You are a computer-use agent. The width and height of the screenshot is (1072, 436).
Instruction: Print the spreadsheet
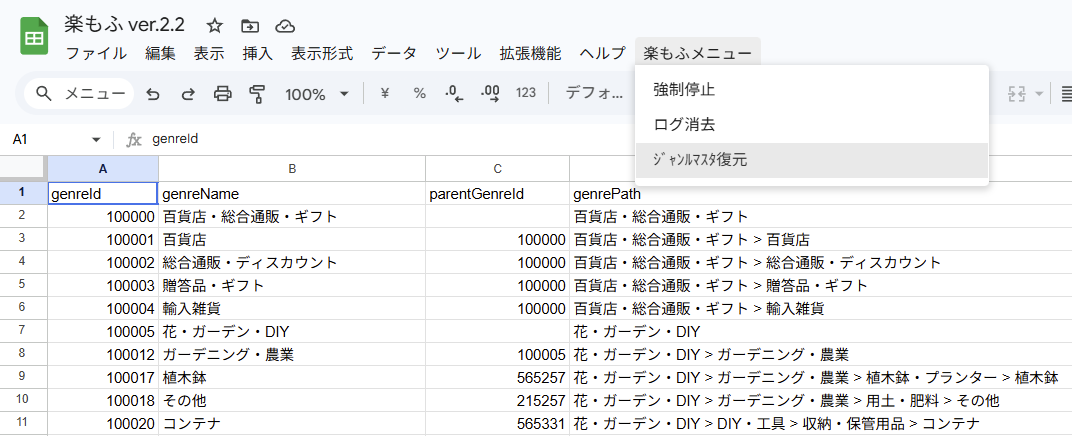point(223,94)
